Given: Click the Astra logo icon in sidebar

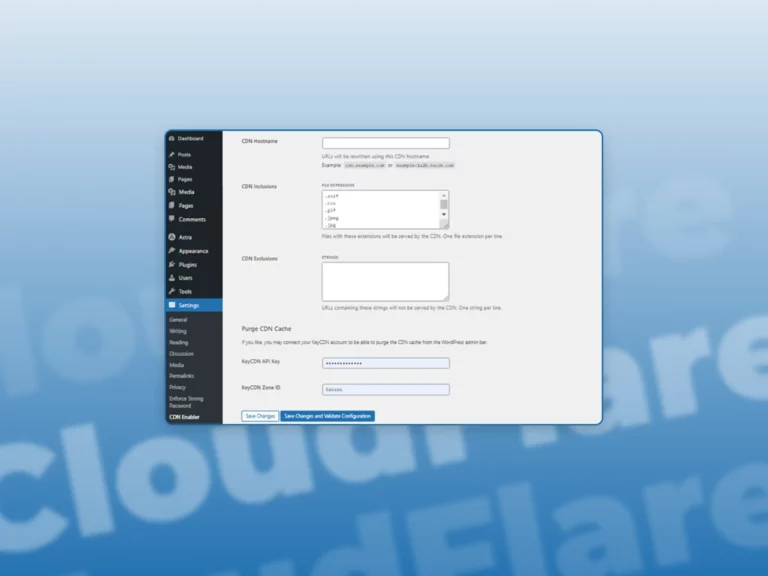Looking at the screenshot, I should [172, 237].
